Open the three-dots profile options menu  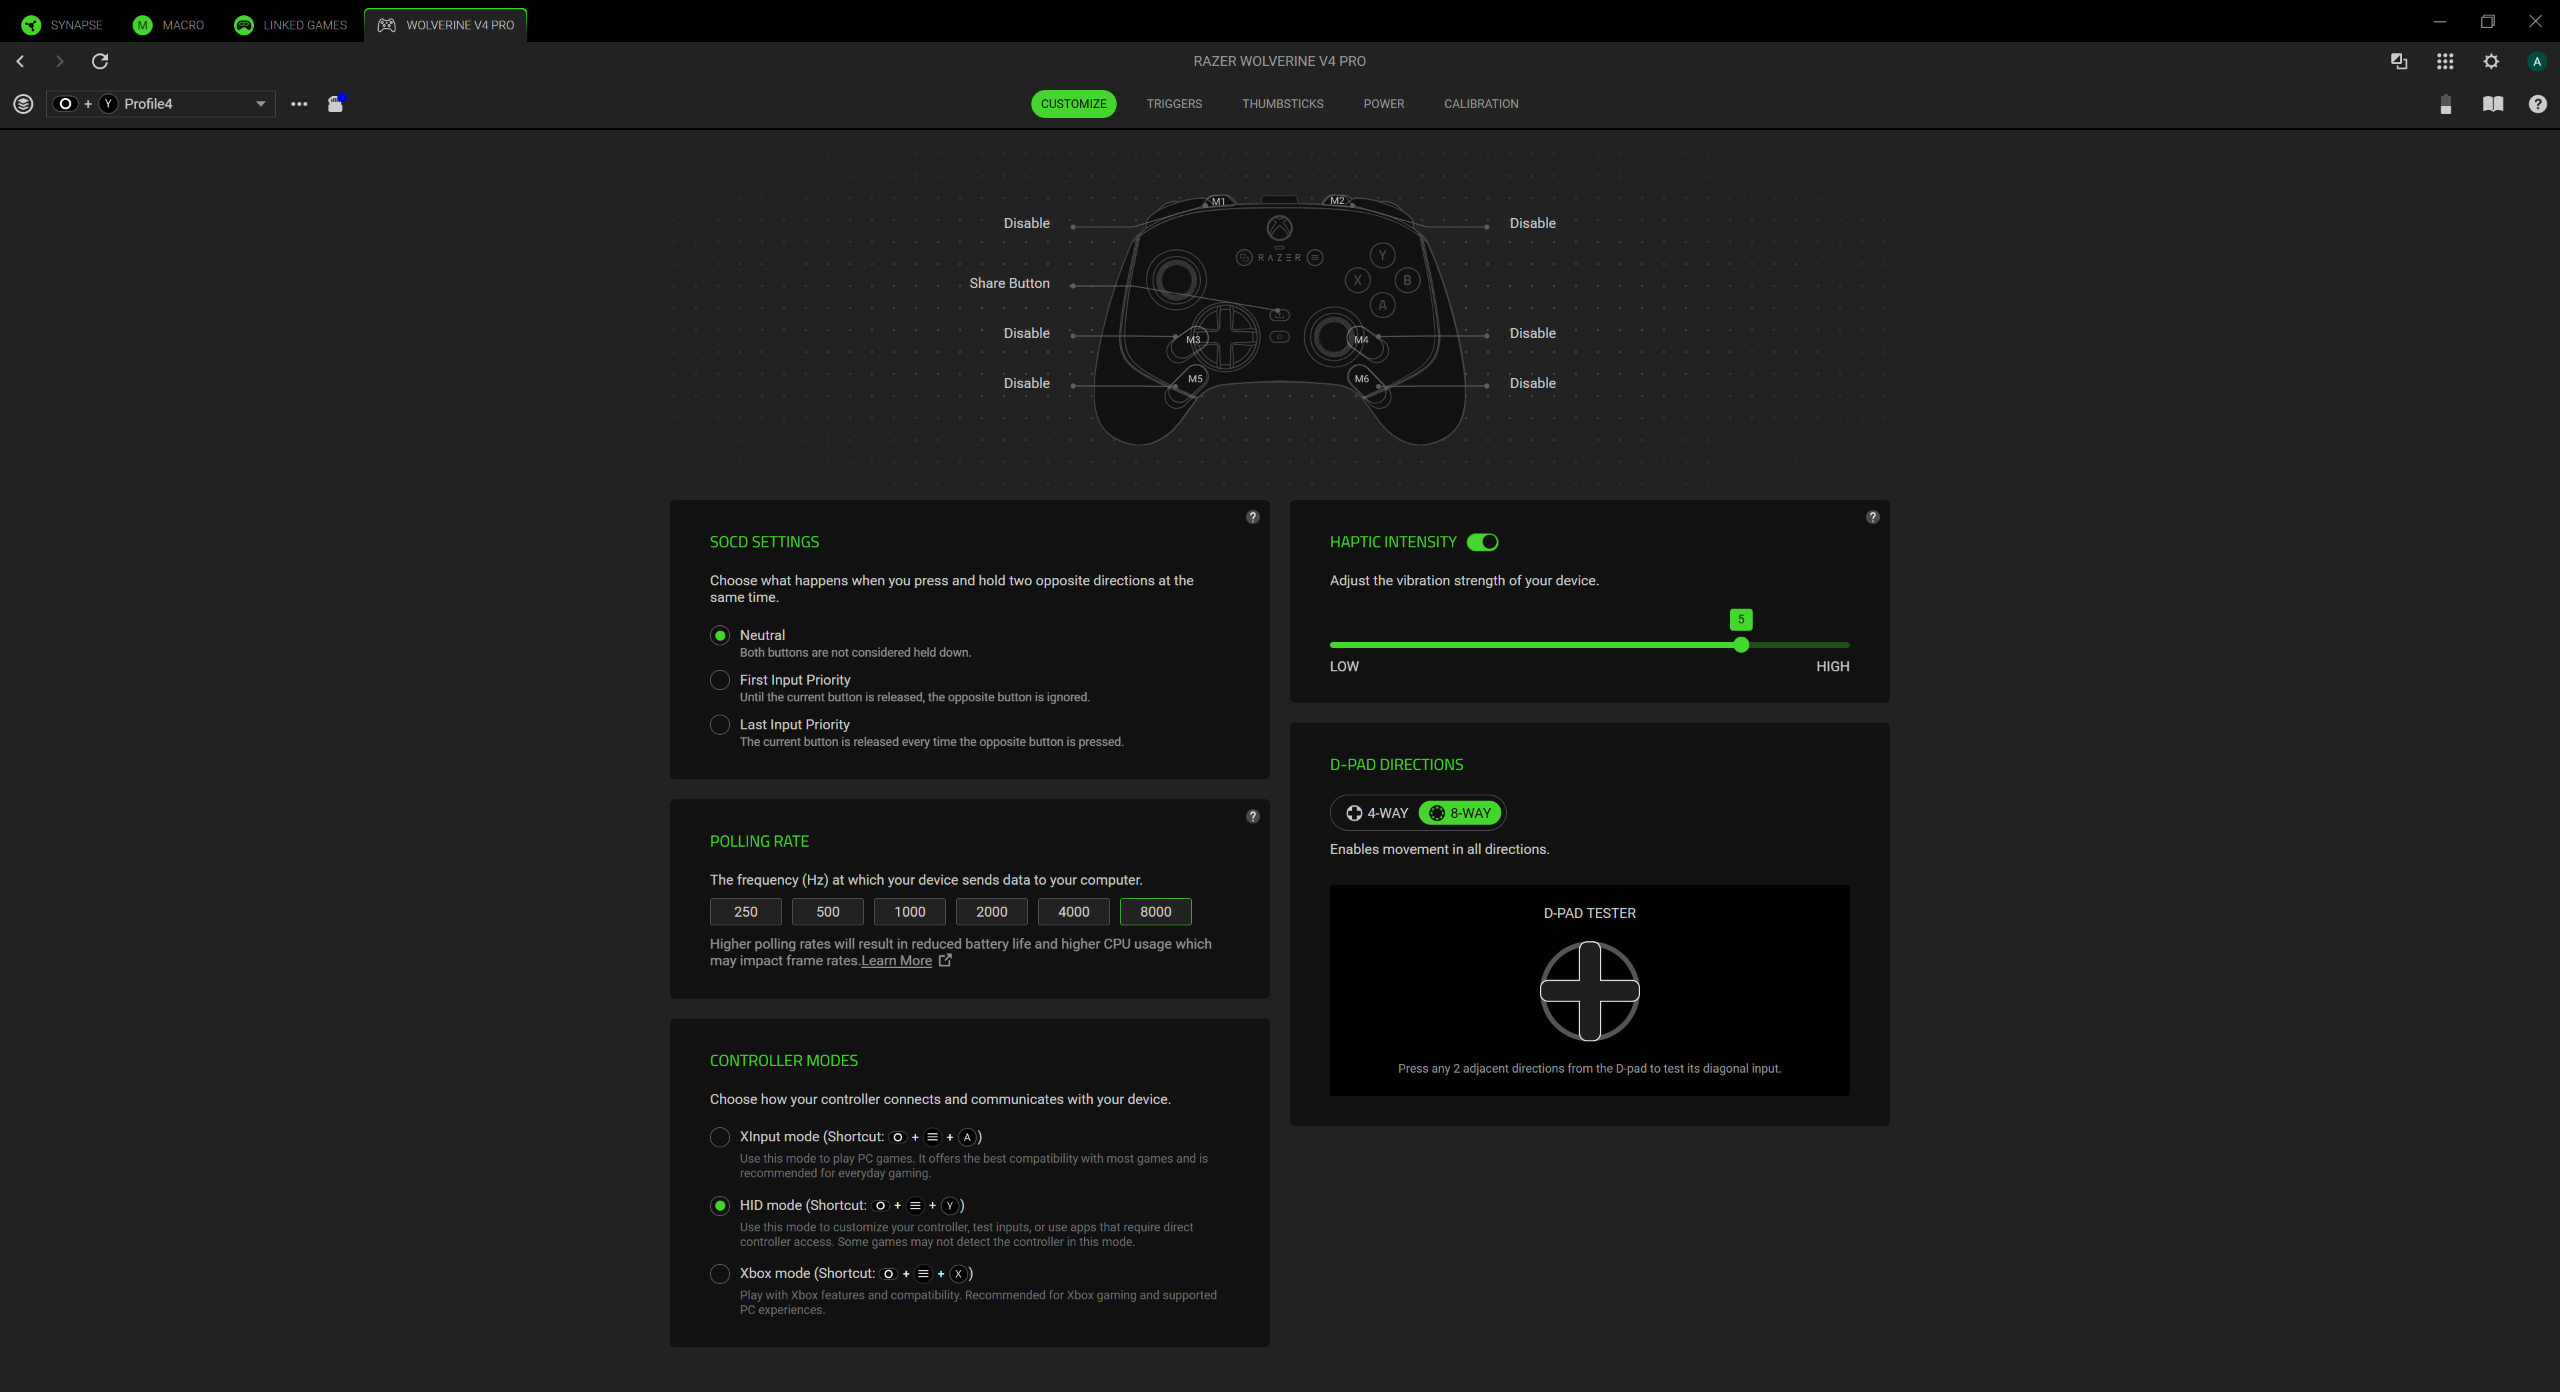pos(299,104)
